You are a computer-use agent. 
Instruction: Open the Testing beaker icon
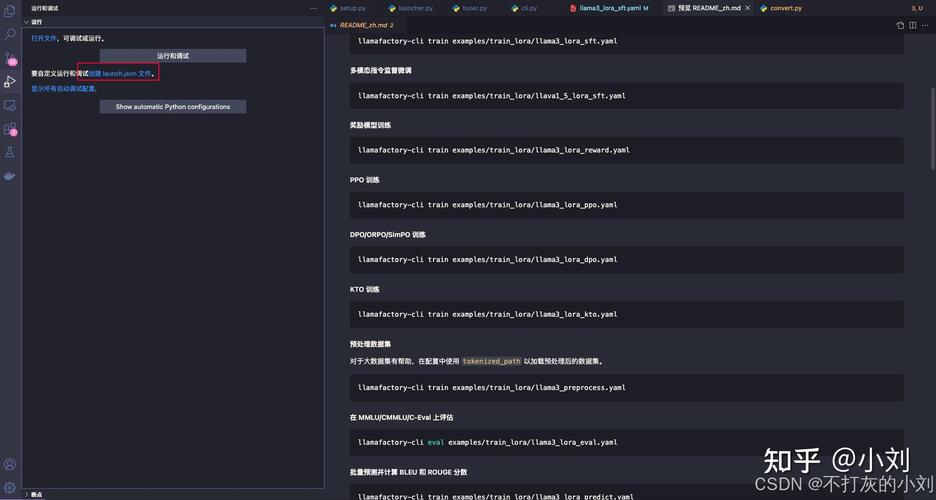10,153
